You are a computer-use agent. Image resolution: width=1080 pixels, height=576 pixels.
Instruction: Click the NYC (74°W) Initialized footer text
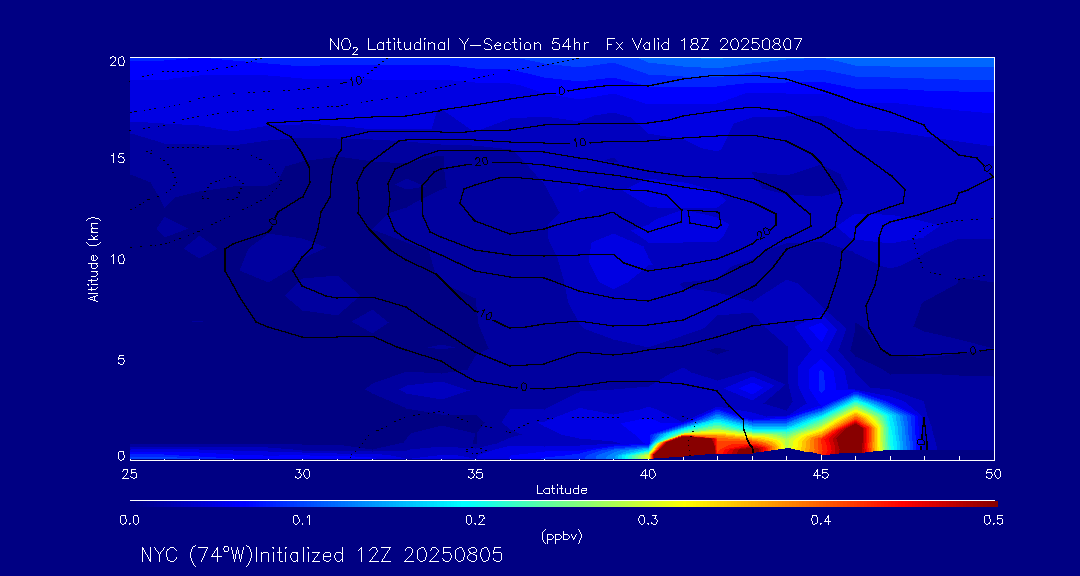pos(322,555)
